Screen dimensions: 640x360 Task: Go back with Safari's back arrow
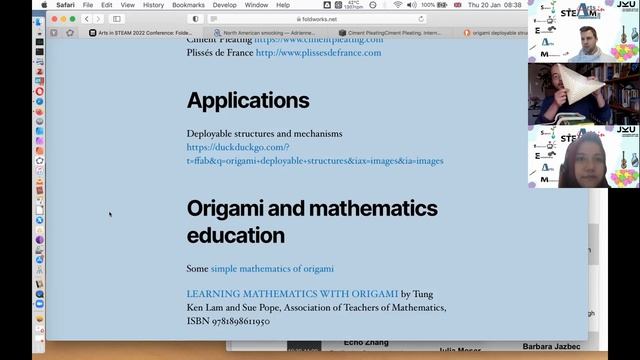tap(87, 19)
